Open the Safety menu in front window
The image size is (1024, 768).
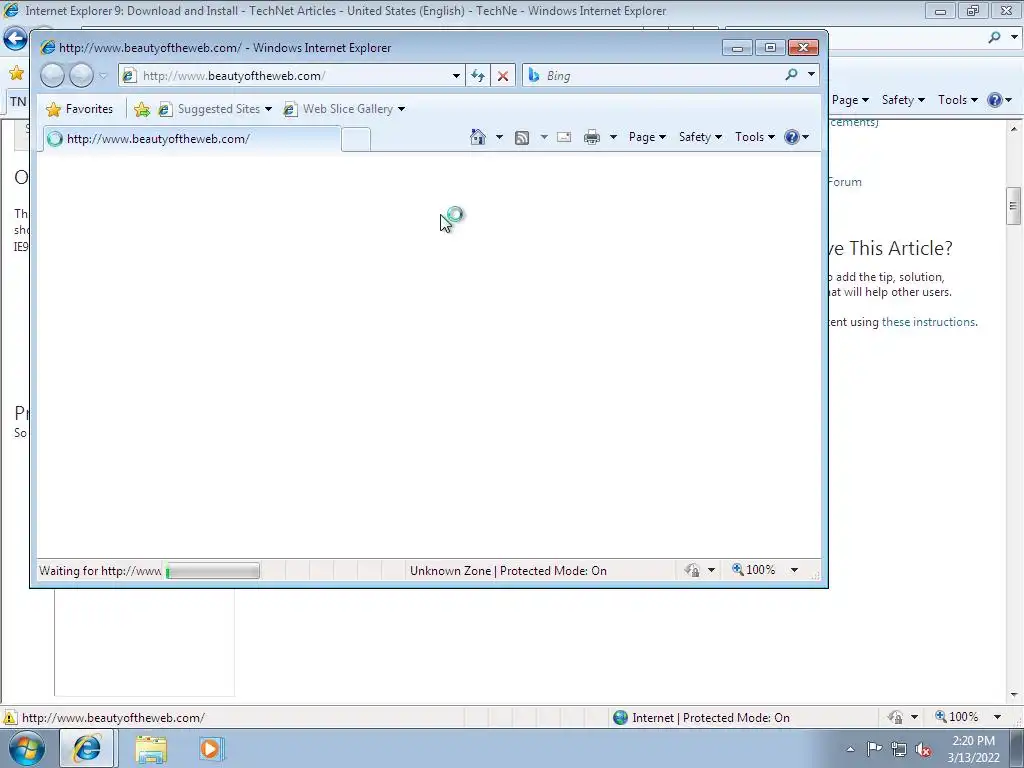[700, 137]
